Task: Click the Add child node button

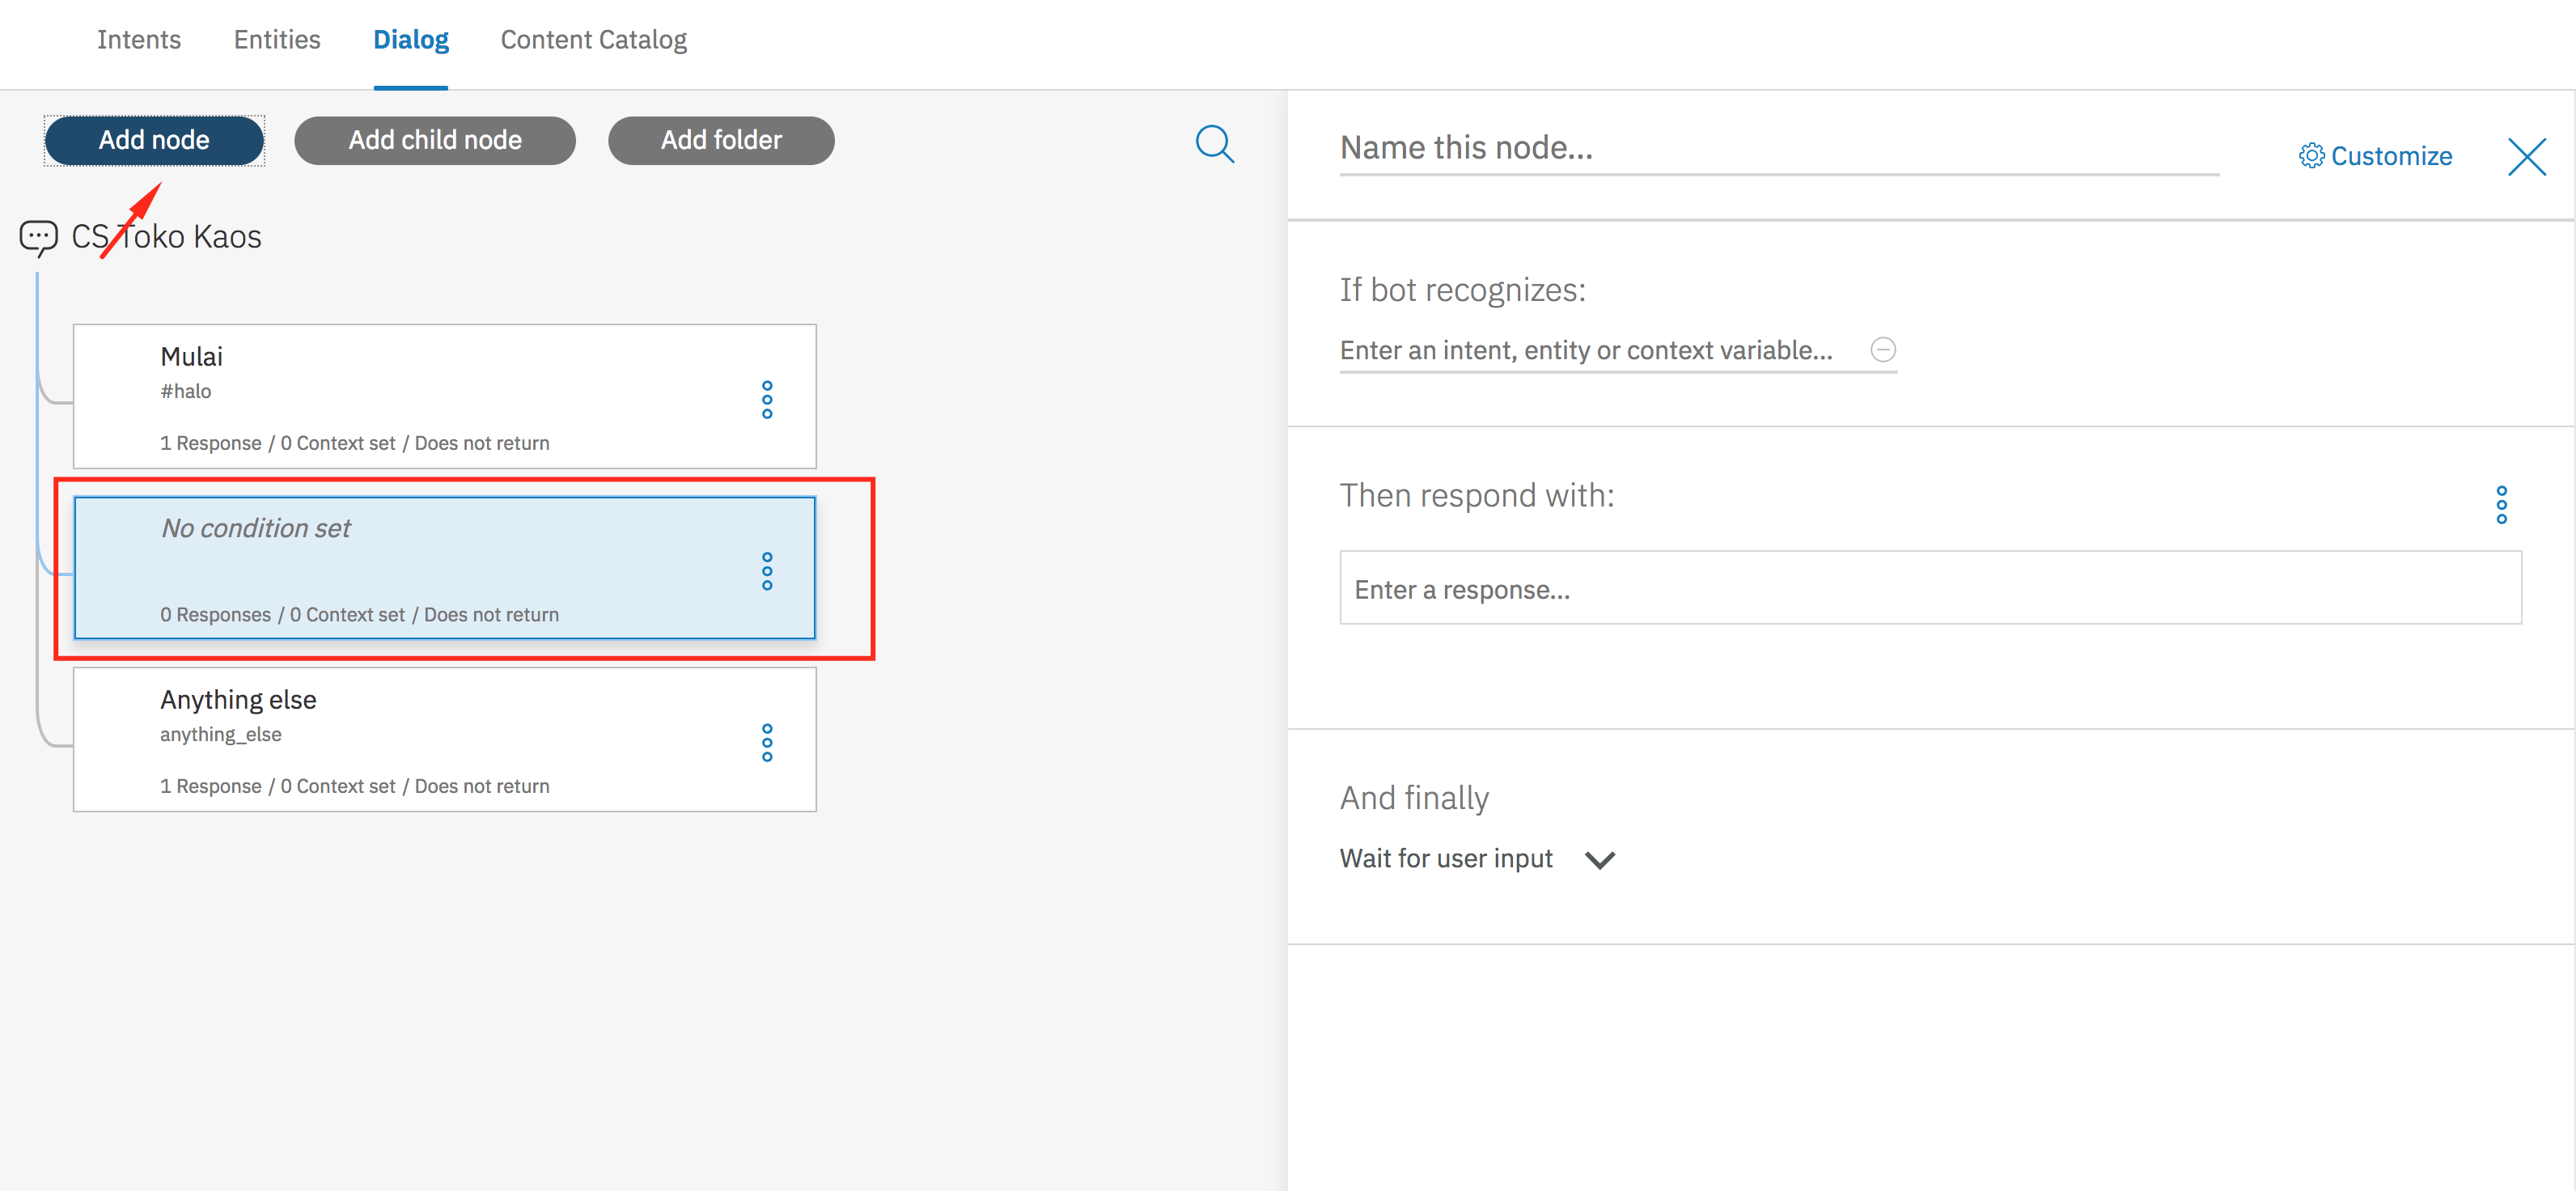Action: pyautogui.click(x=435, y=140)
